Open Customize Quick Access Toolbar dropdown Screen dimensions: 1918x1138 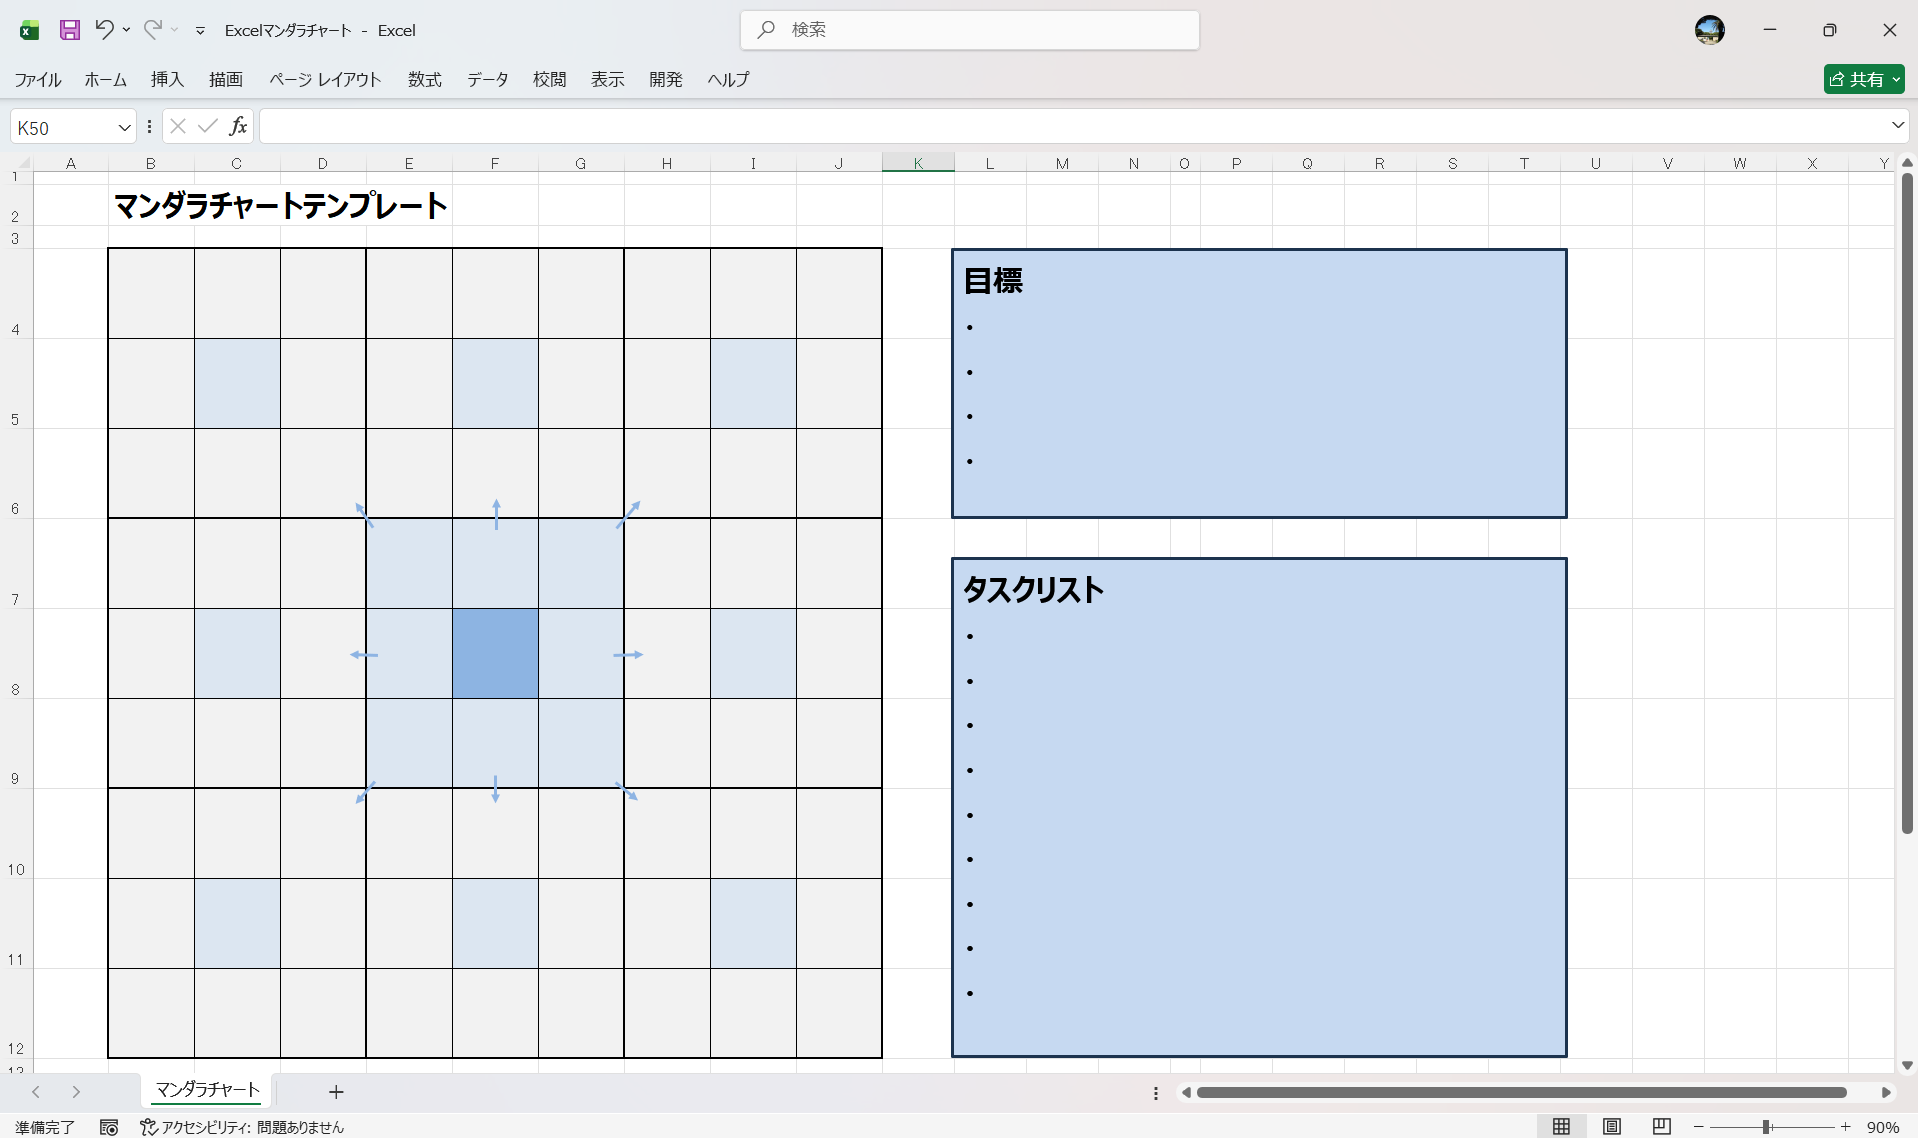pyautogui.click(x=200, y=31)
